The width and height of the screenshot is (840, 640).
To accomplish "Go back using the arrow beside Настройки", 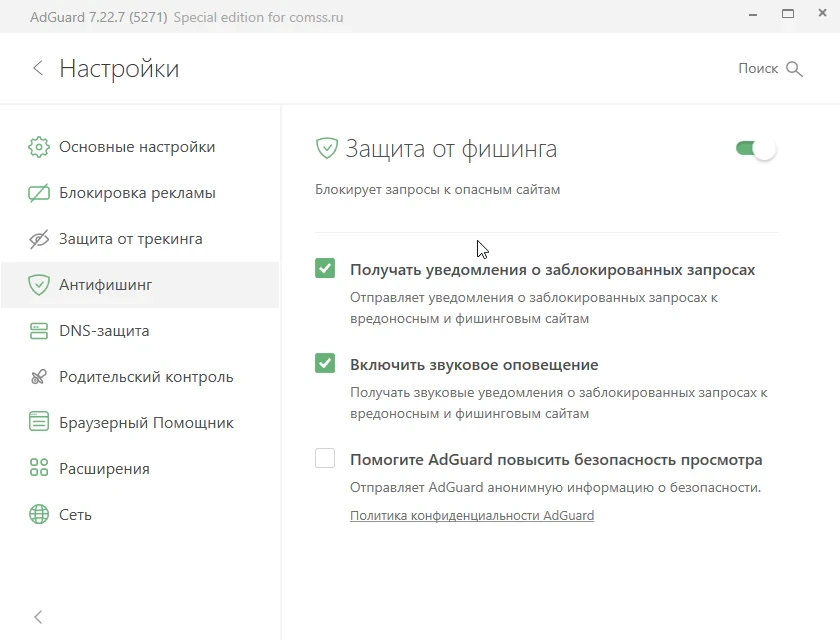I will pyautogui.click(x=38, y=68).
